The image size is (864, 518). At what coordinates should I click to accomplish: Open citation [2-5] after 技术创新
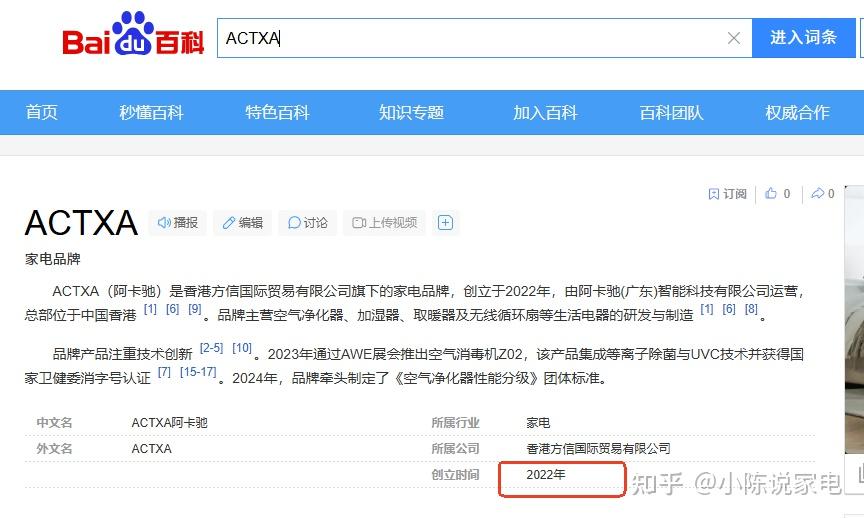tap(211, 348)
